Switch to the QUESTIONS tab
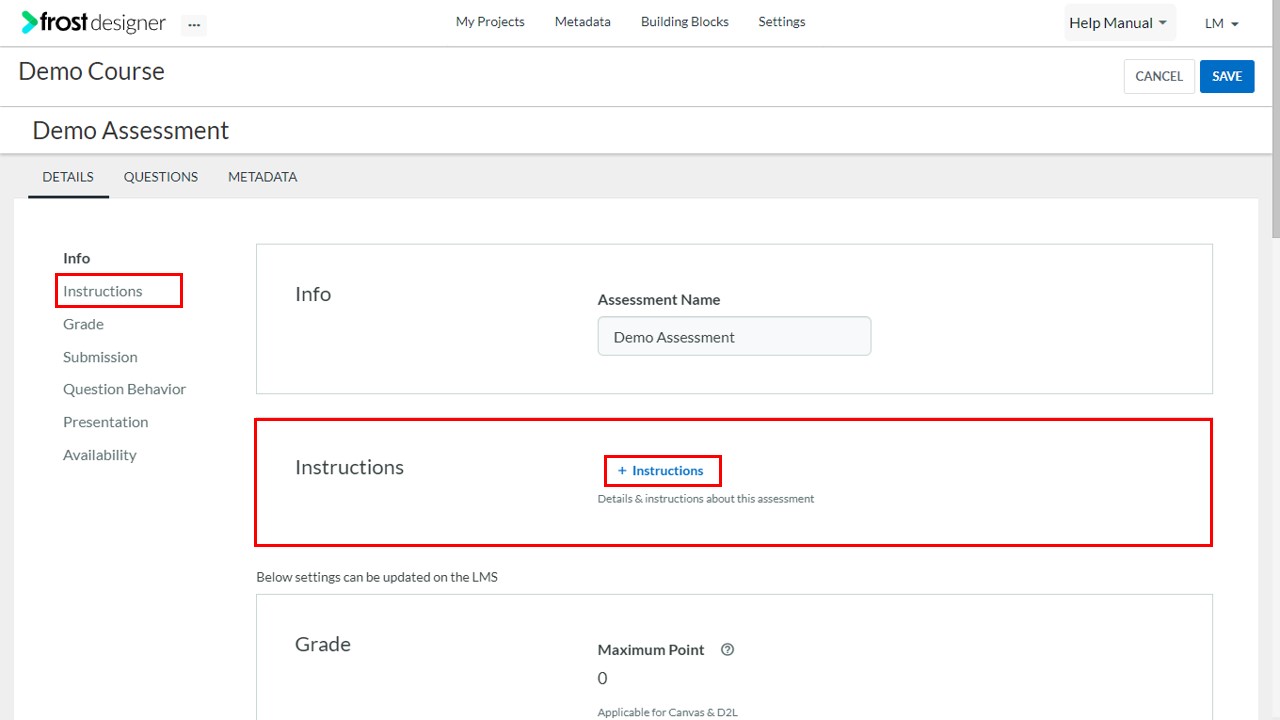This screenshot has height=720, width=1280. coord(161,177)
